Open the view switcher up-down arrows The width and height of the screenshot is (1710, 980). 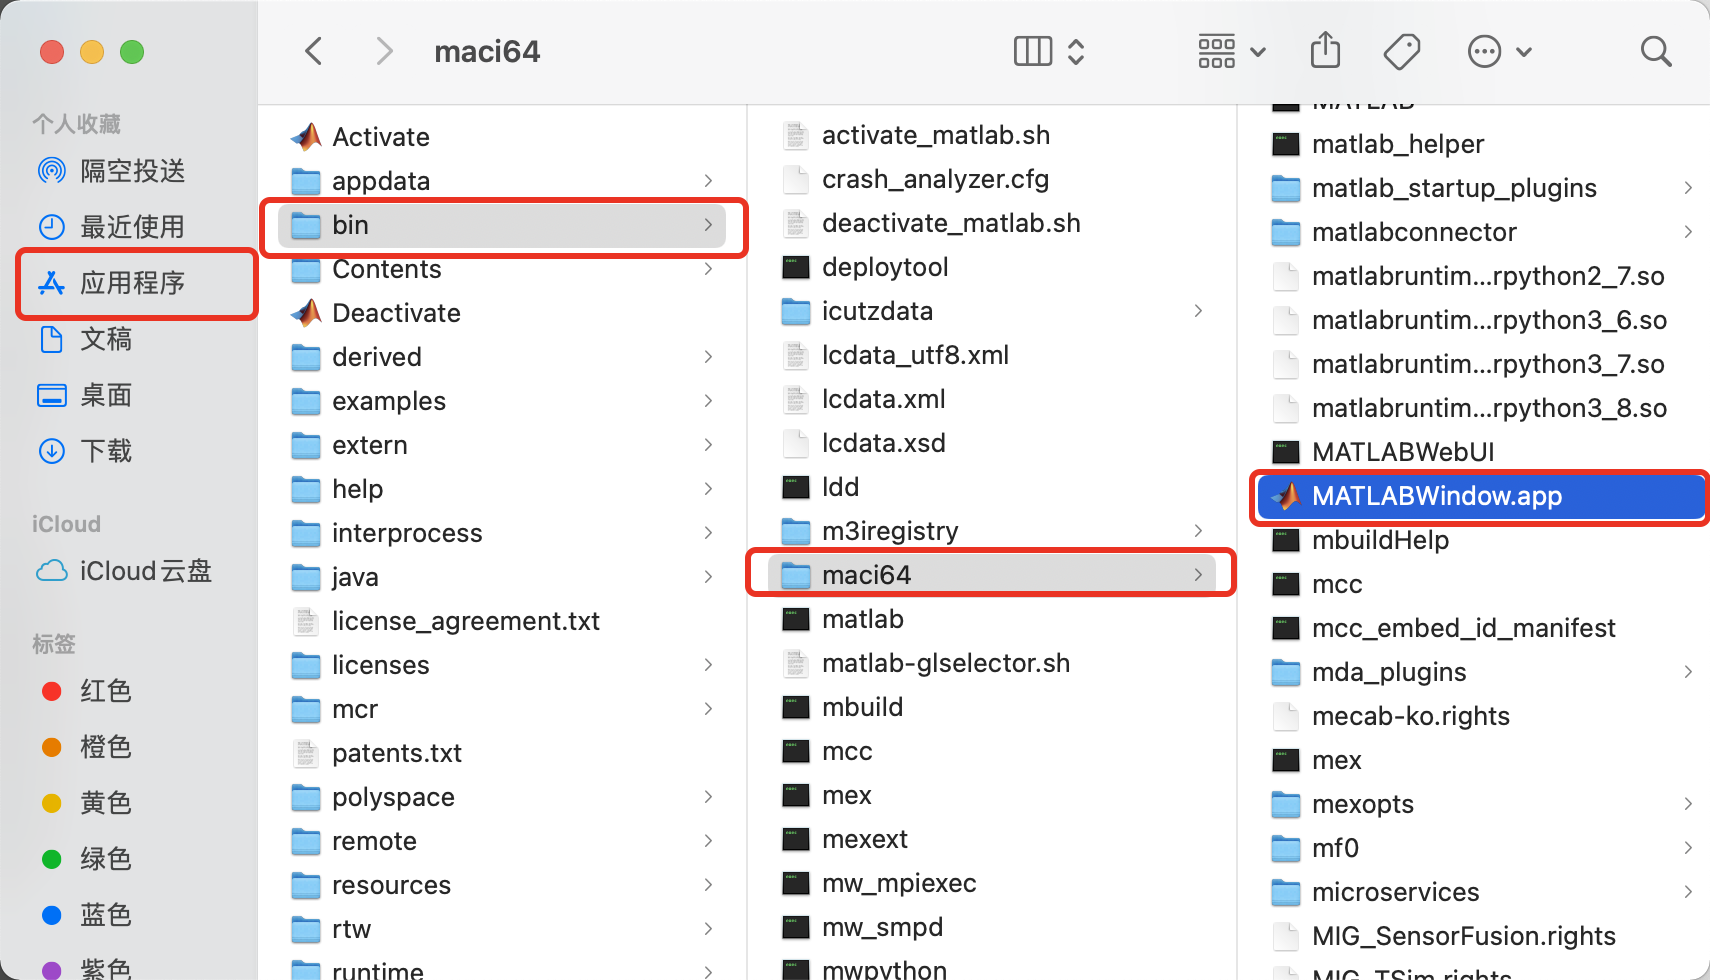(x=1076, y=51)
